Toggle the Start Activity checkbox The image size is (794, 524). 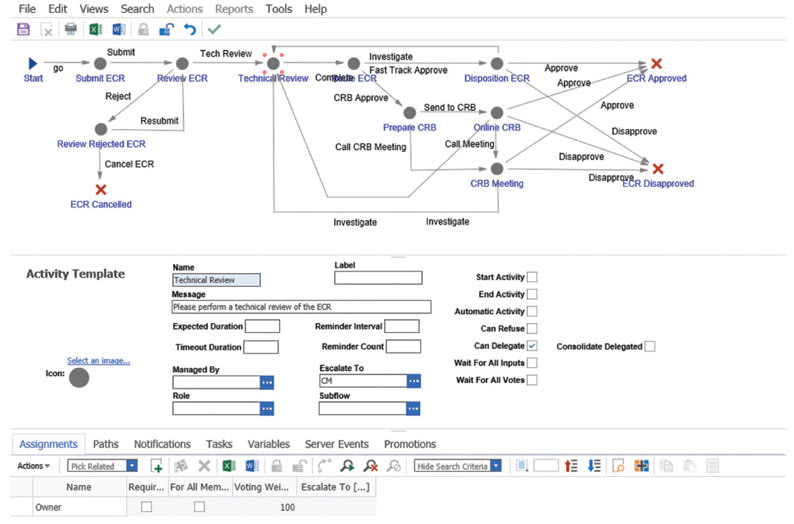pyautogui.click(x=532, y=277)
